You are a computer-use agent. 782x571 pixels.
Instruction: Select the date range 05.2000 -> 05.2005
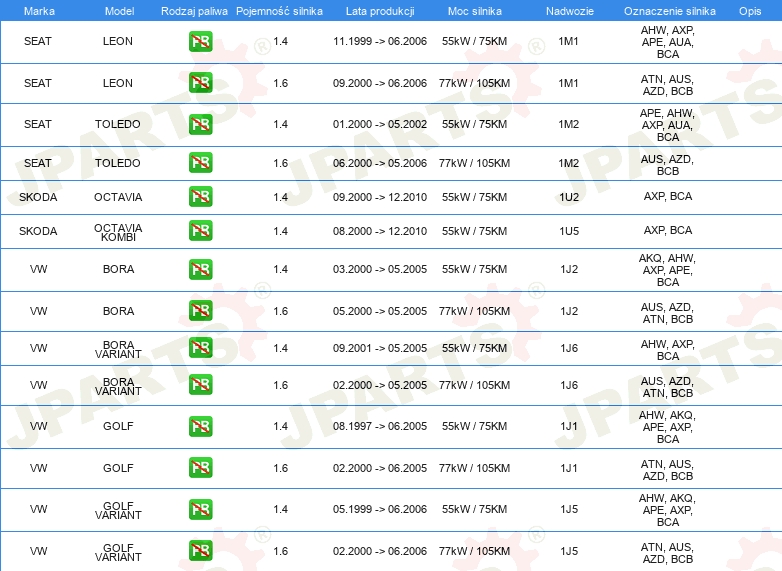380,311
